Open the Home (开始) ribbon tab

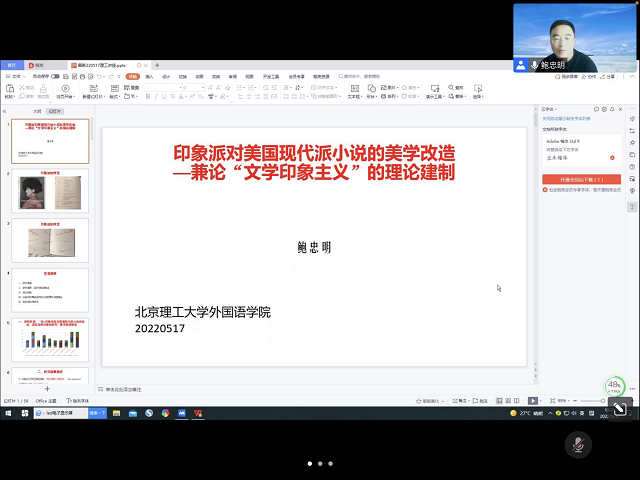pos(133,76)
